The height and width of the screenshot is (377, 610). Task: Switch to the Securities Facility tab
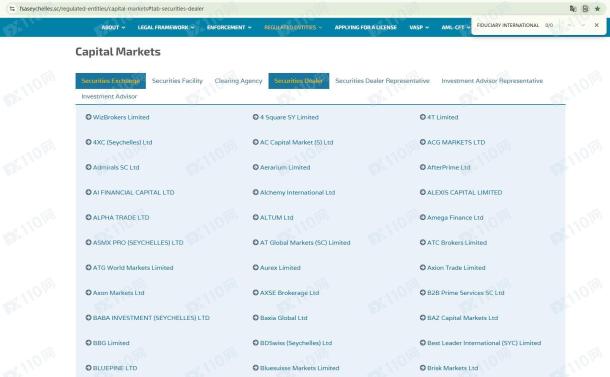[x=177, y=81]
